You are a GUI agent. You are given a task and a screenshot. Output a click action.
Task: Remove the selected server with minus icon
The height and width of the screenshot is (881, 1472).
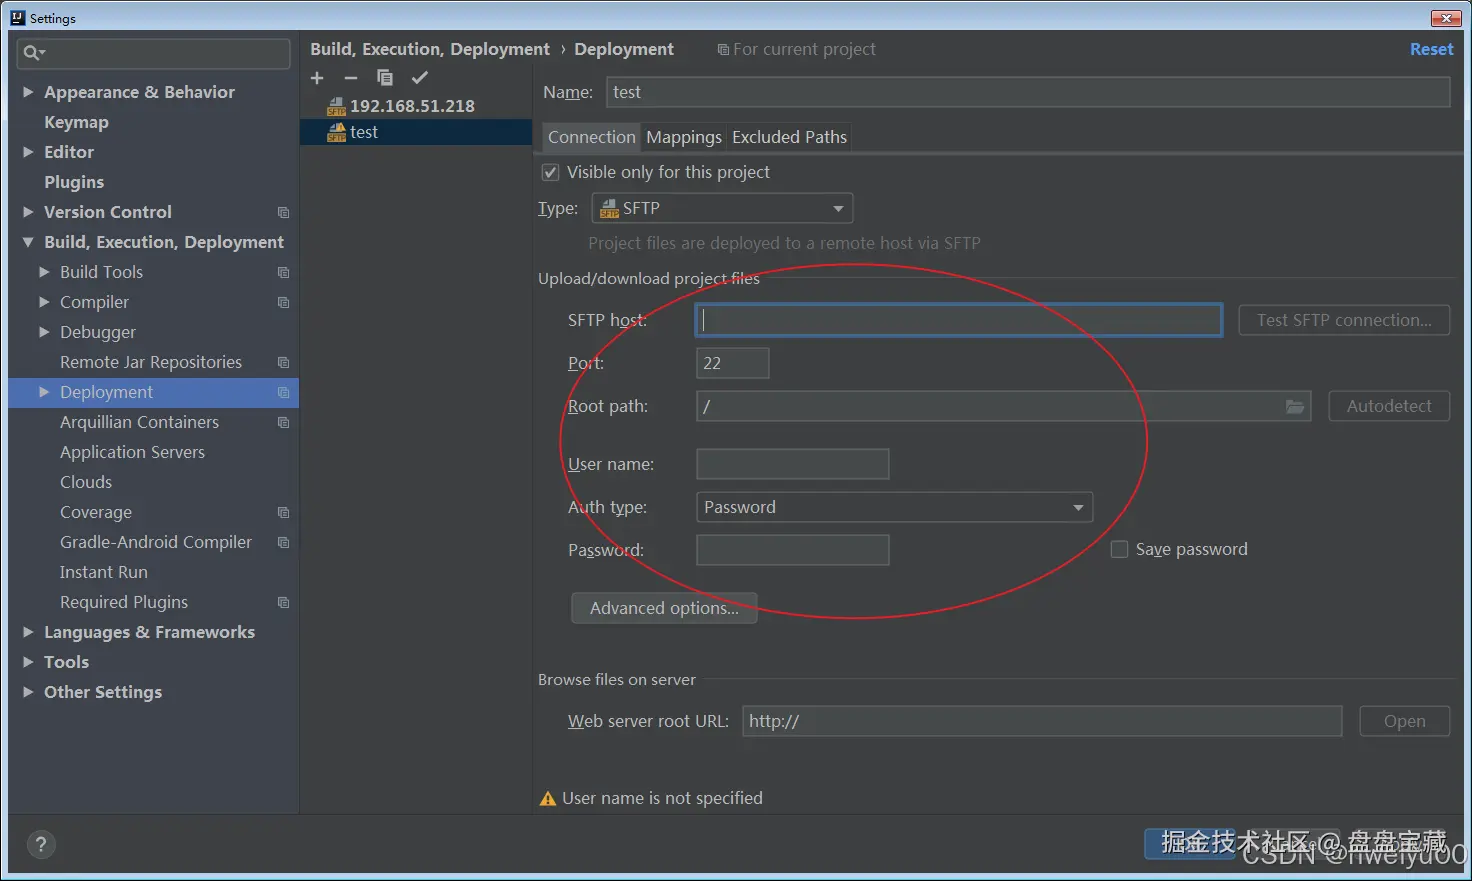click(351, 78)
